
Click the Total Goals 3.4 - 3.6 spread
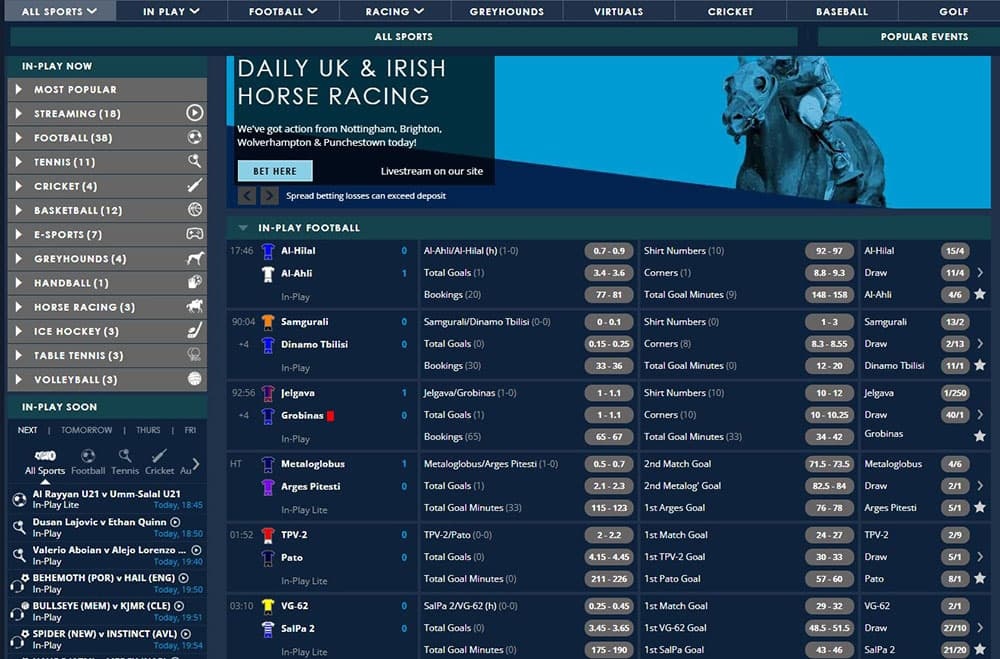(611, 273)
